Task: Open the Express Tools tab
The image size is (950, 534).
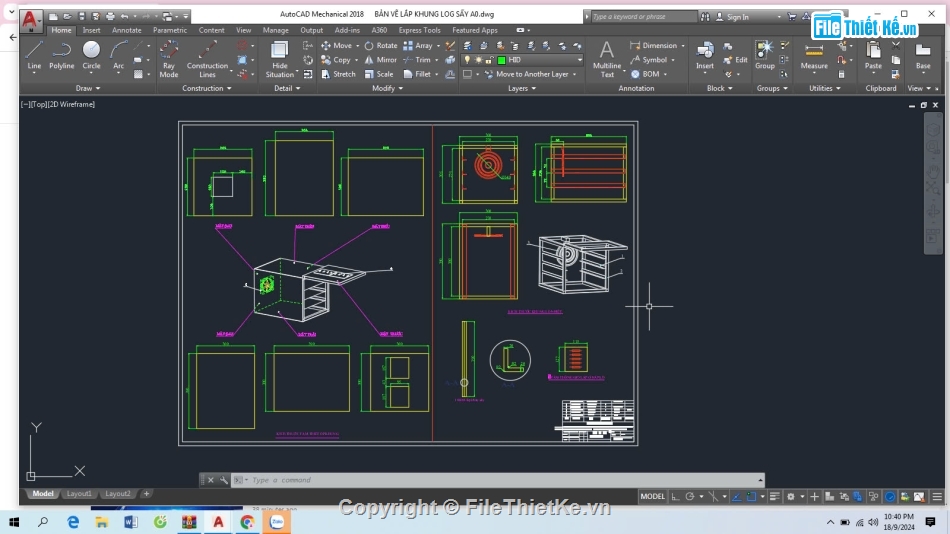Action: pyautogui.click(x=419, y=30)
